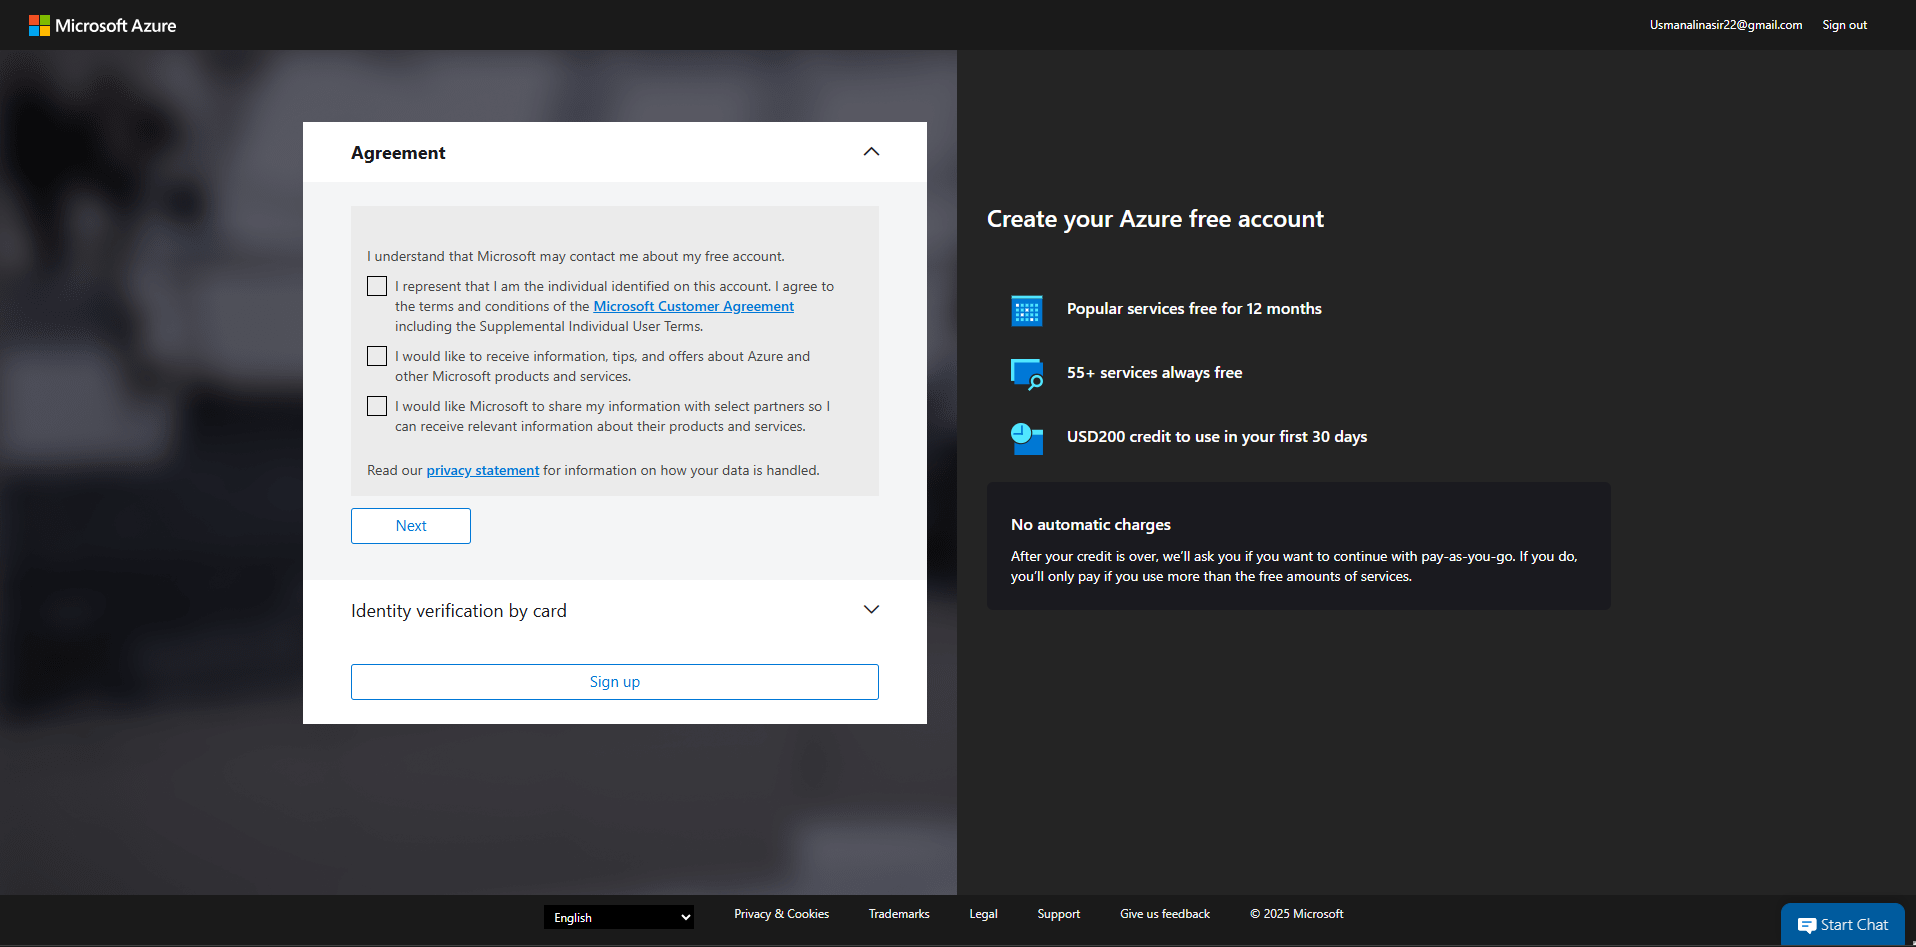The height and width of the screenshot is (947, 1916).
Task: Expand the Identity verification by card section
Action: [x=871, y=609]
